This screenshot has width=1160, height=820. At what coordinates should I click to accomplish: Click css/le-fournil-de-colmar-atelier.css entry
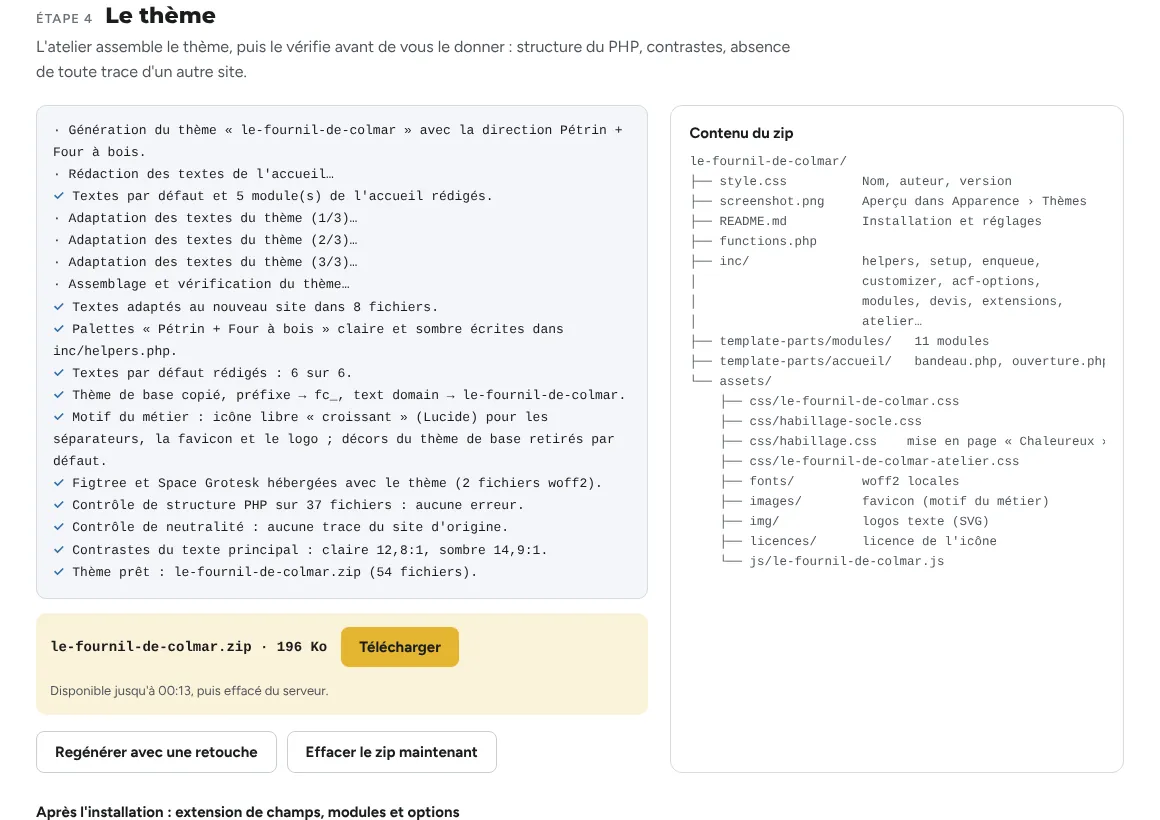(x=884, y=461)
